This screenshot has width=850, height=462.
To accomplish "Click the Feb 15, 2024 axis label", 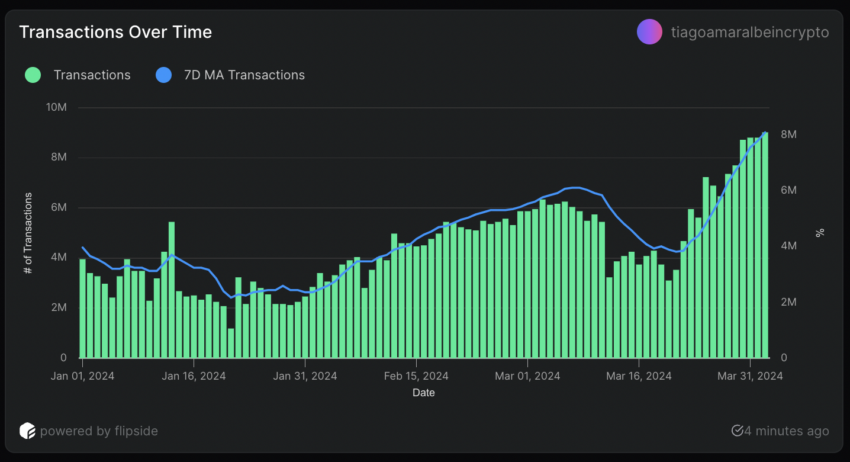I will click(x=419, y=376).
